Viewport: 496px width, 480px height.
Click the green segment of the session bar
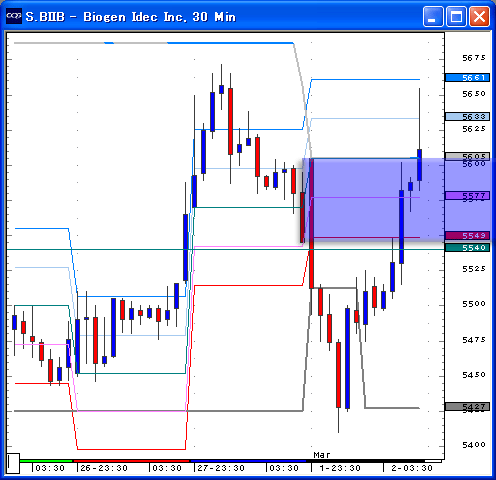[46, 461]
